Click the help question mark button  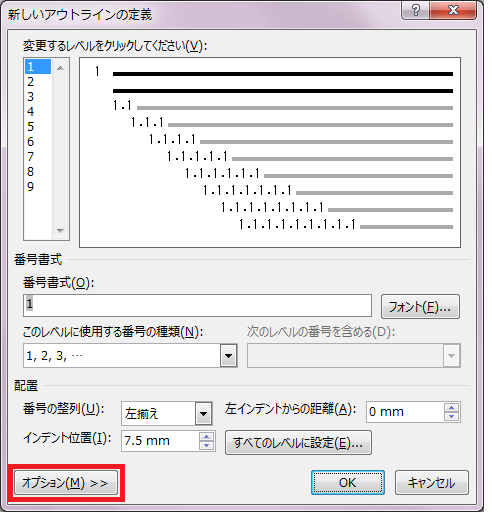[x=416, y=10]
